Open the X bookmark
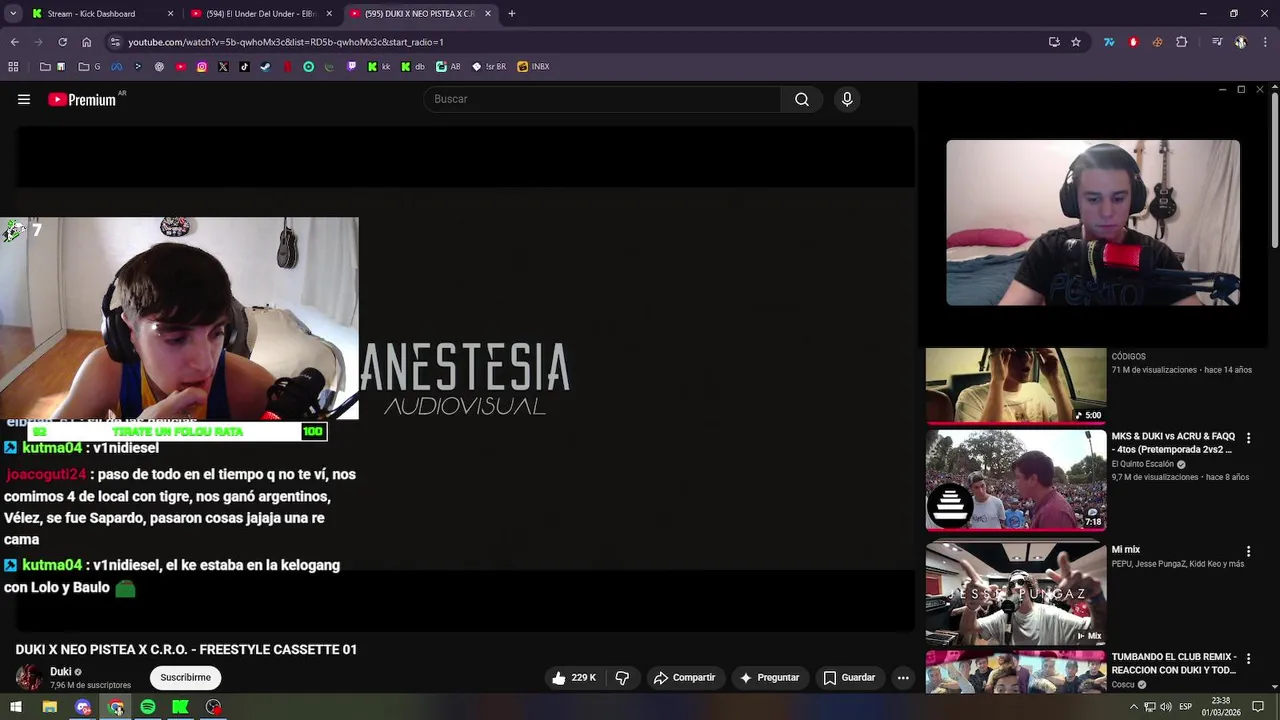This screenshot has height=720, width=1280. 223,67
